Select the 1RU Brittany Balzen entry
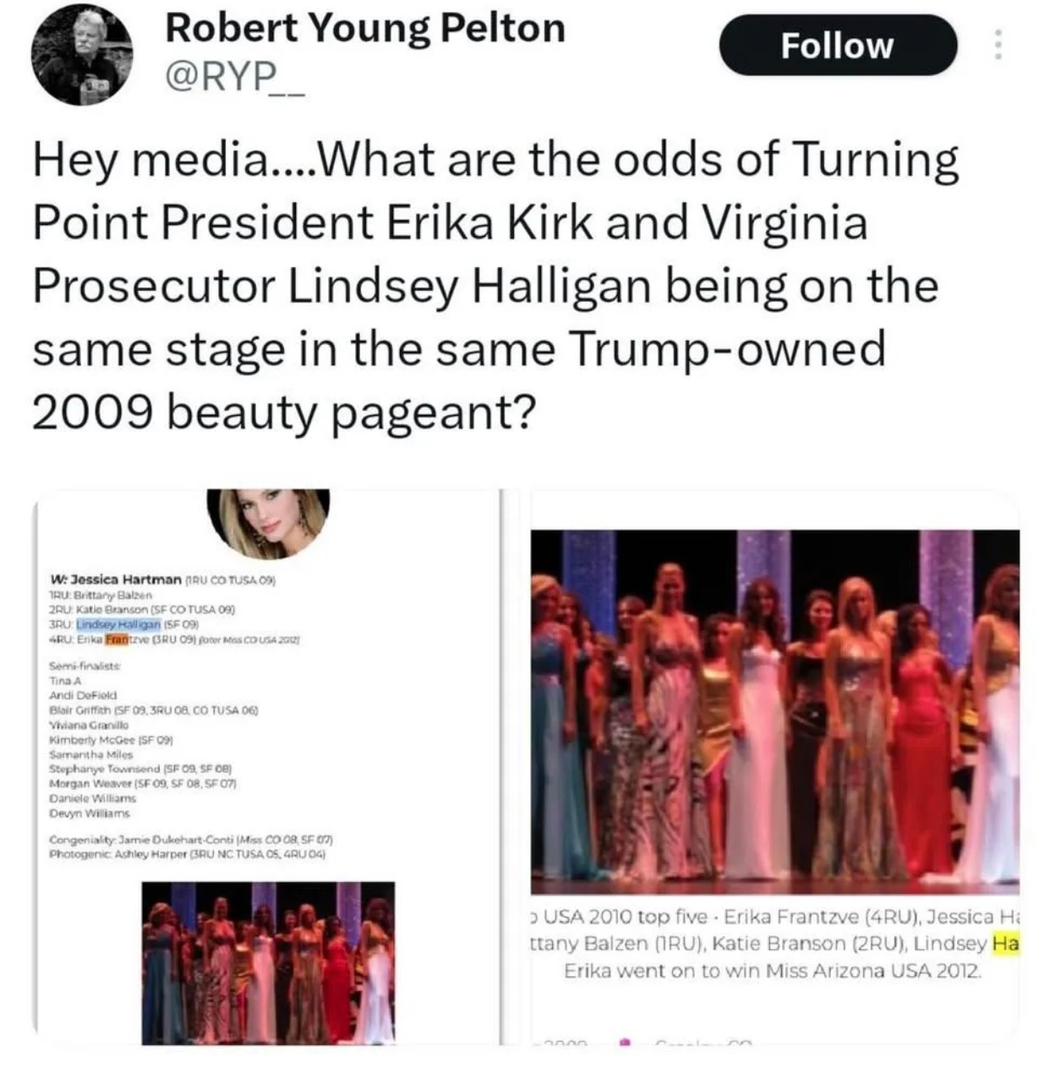 (112, 594)
